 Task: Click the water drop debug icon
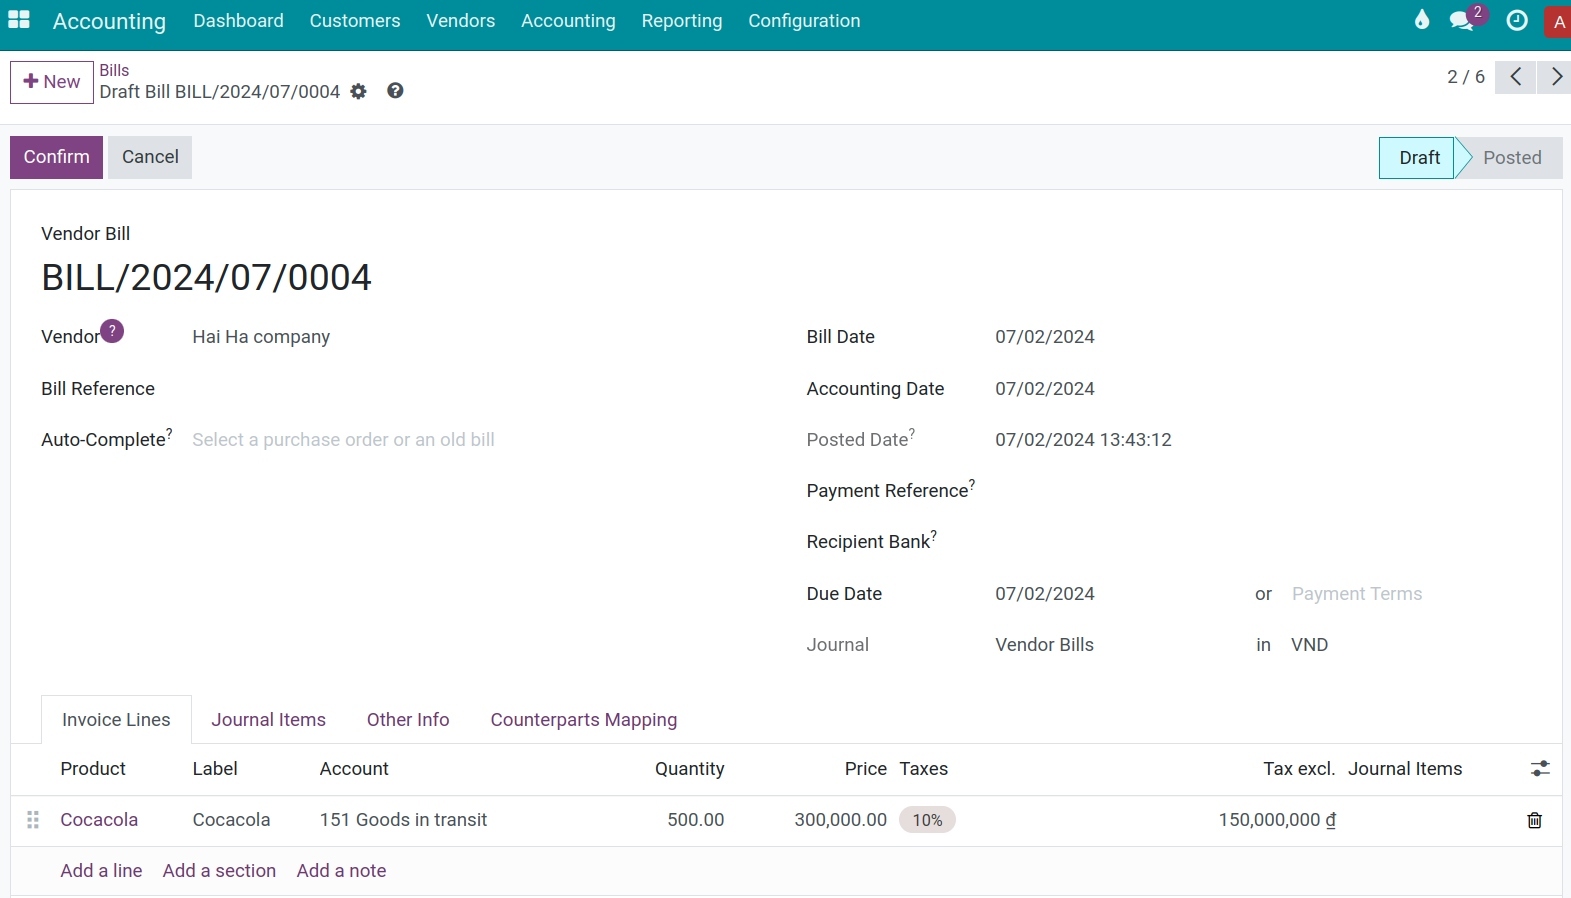tap(1421, 20)
